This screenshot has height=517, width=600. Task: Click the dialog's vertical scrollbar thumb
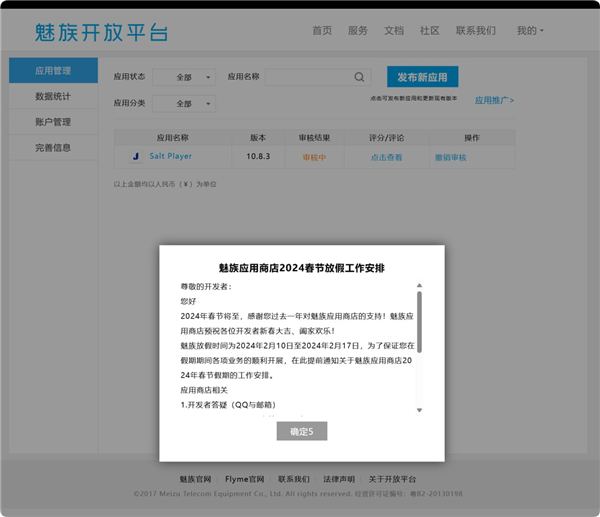click(x=419, y=320)
